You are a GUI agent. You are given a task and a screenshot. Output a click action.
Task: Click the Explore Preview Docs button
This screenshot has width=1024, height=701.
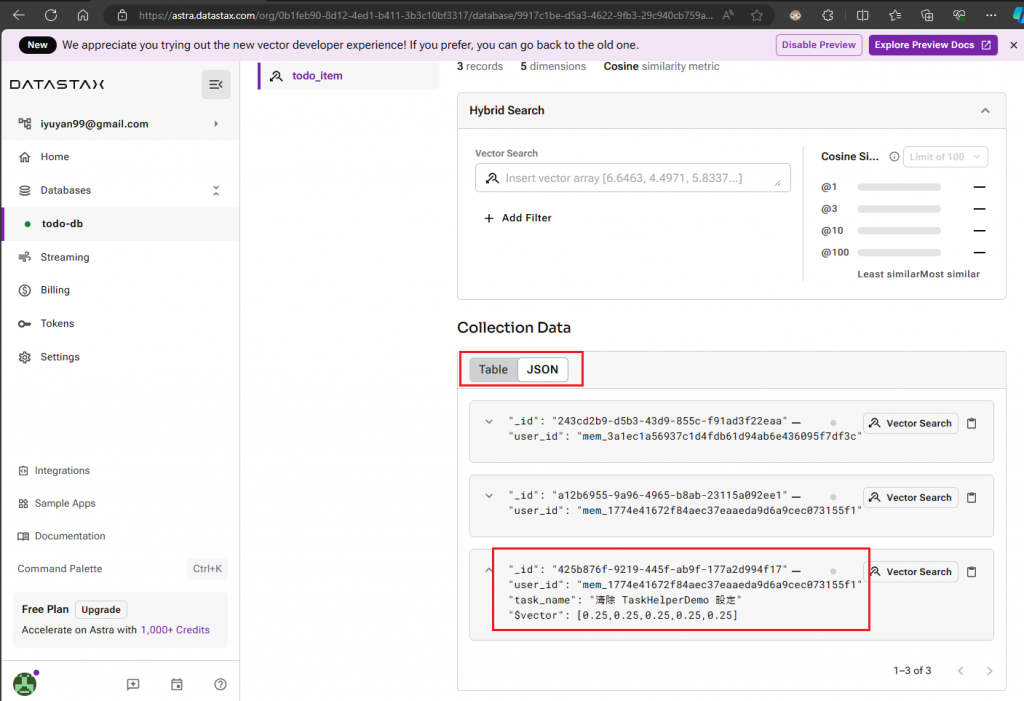tap(932, 45)
